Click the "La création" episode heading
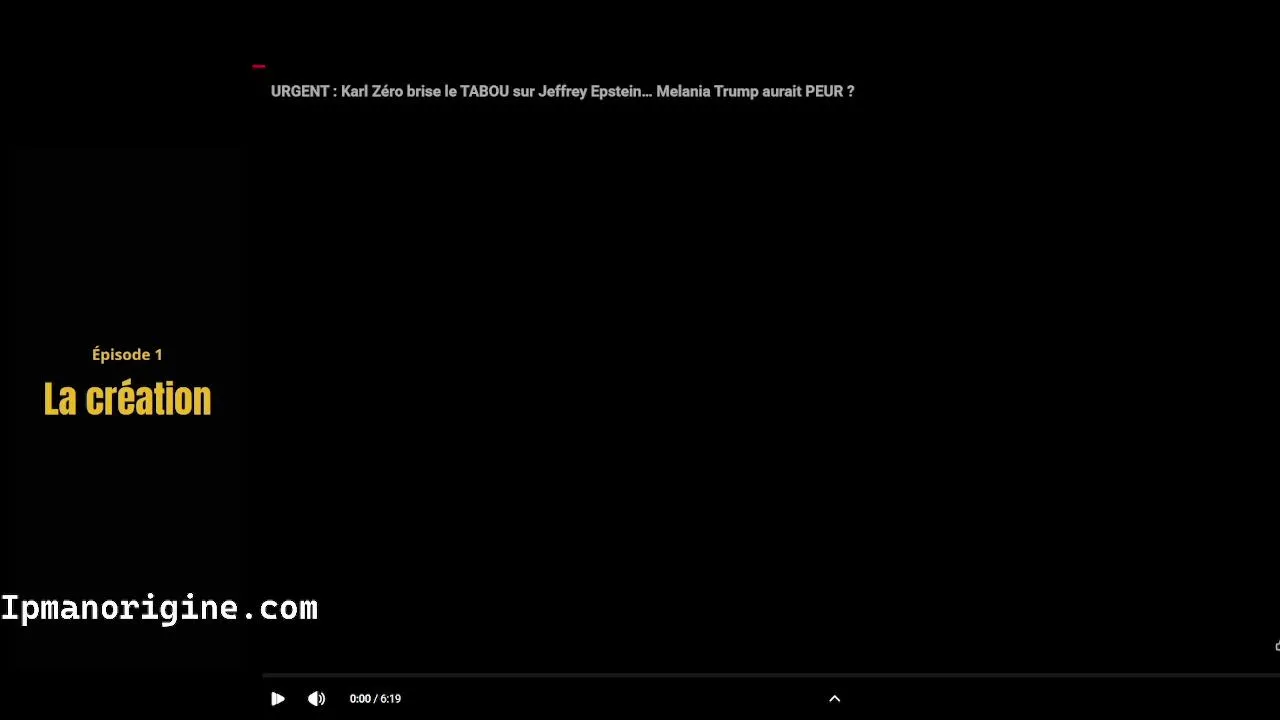The width and height of the screenshot is (1280, 720). pyautogui.click(x=127, y=398)
